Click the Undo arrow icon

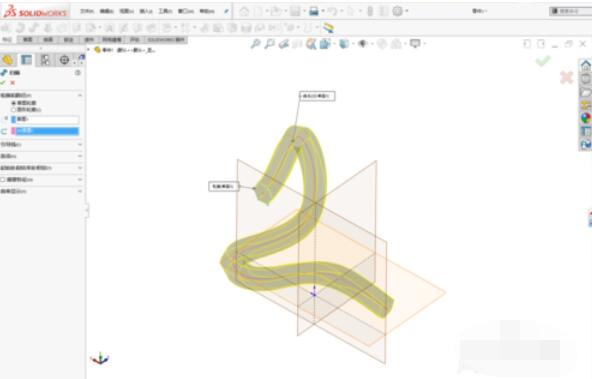(x=332, y=11)
